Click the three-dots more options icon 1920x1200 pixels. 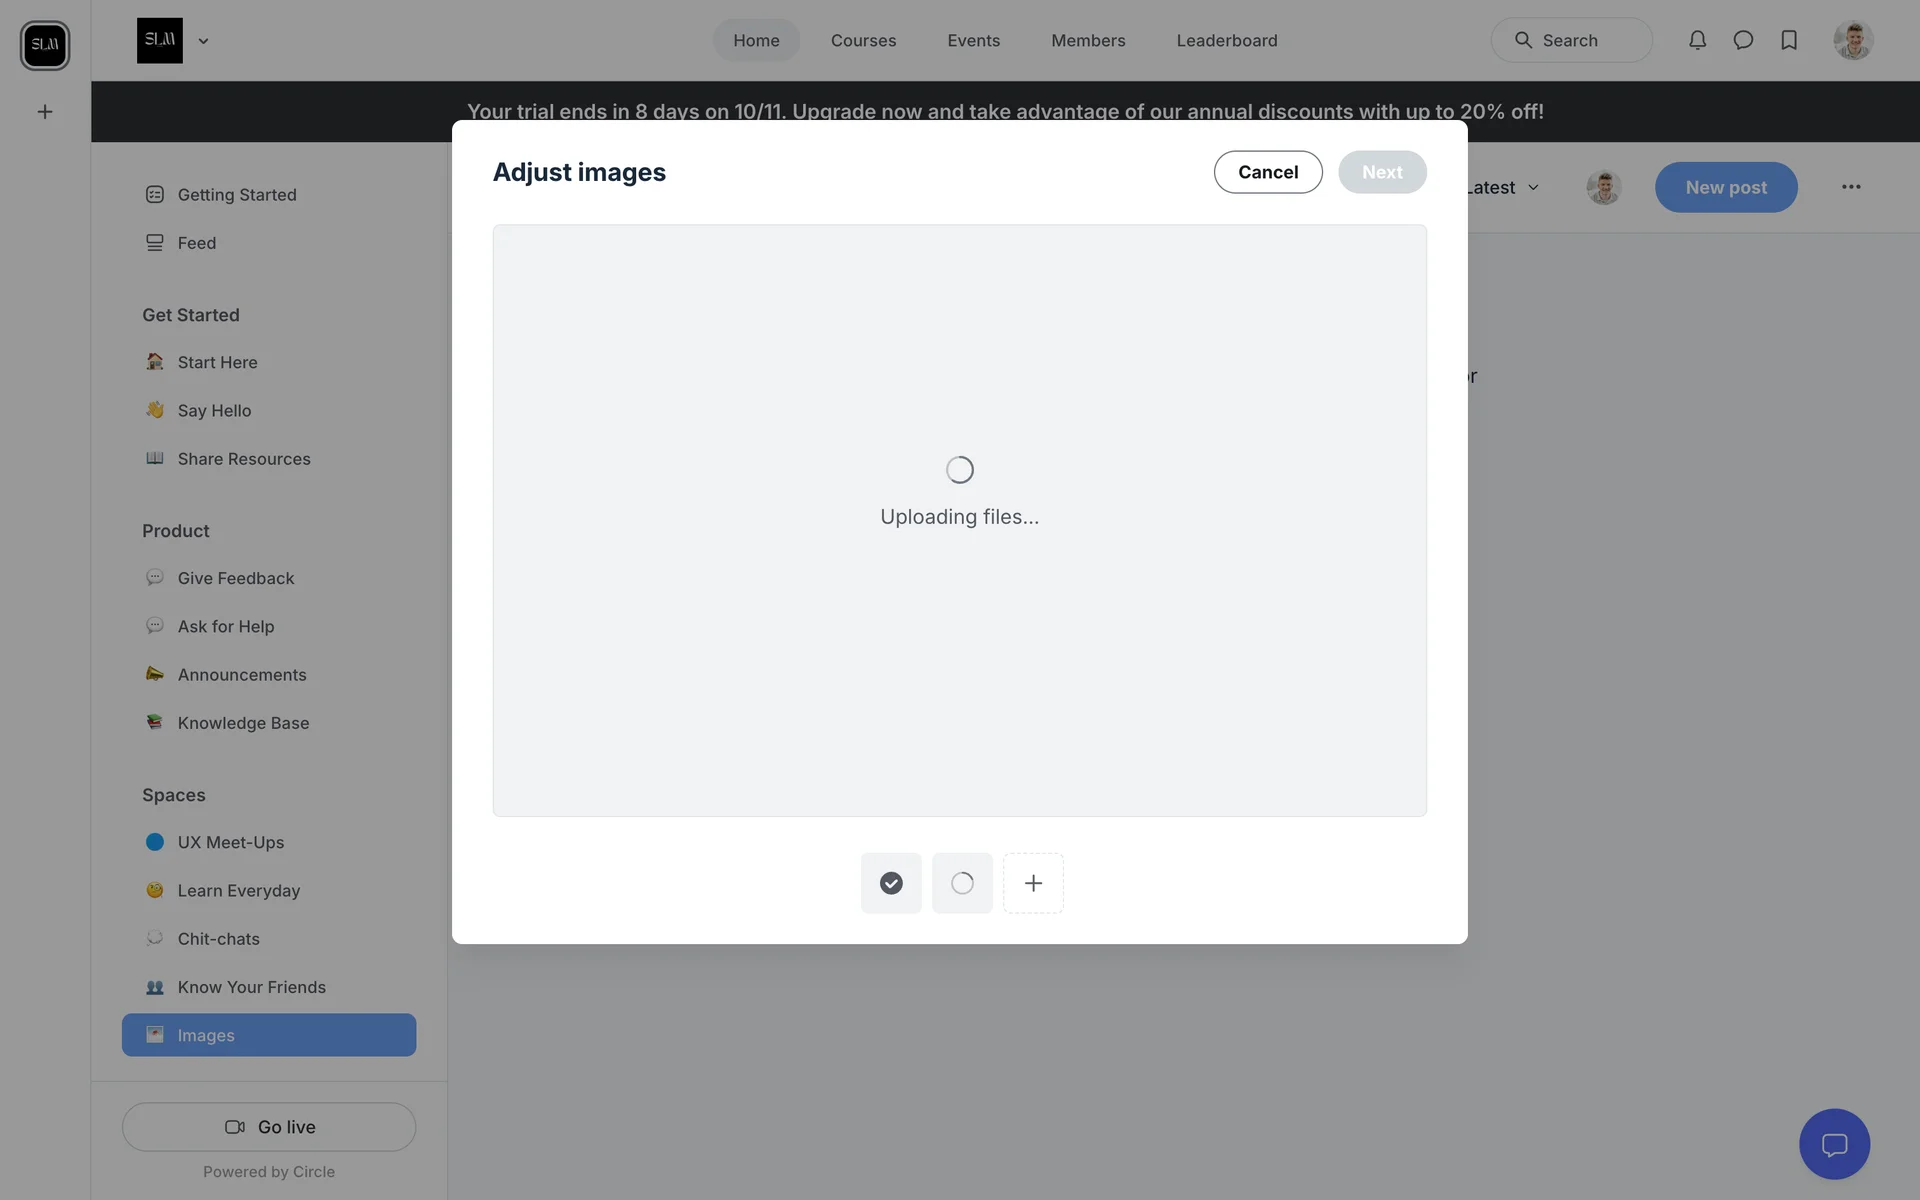(x=1851, y=187)
